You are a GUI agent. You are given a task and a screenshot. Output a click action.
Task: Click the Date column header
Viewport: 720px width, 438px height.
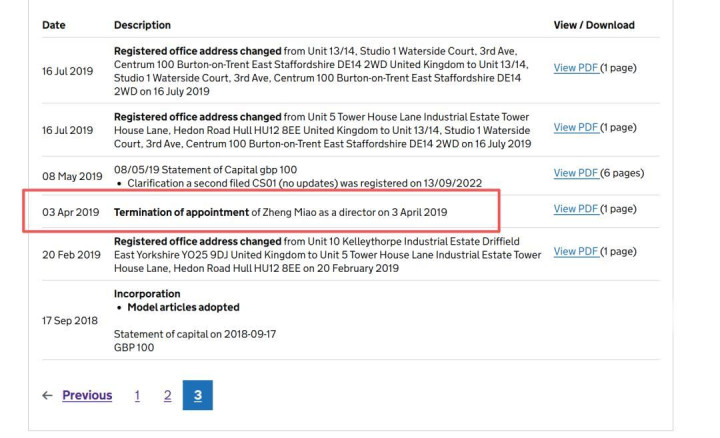click(53, 25)
